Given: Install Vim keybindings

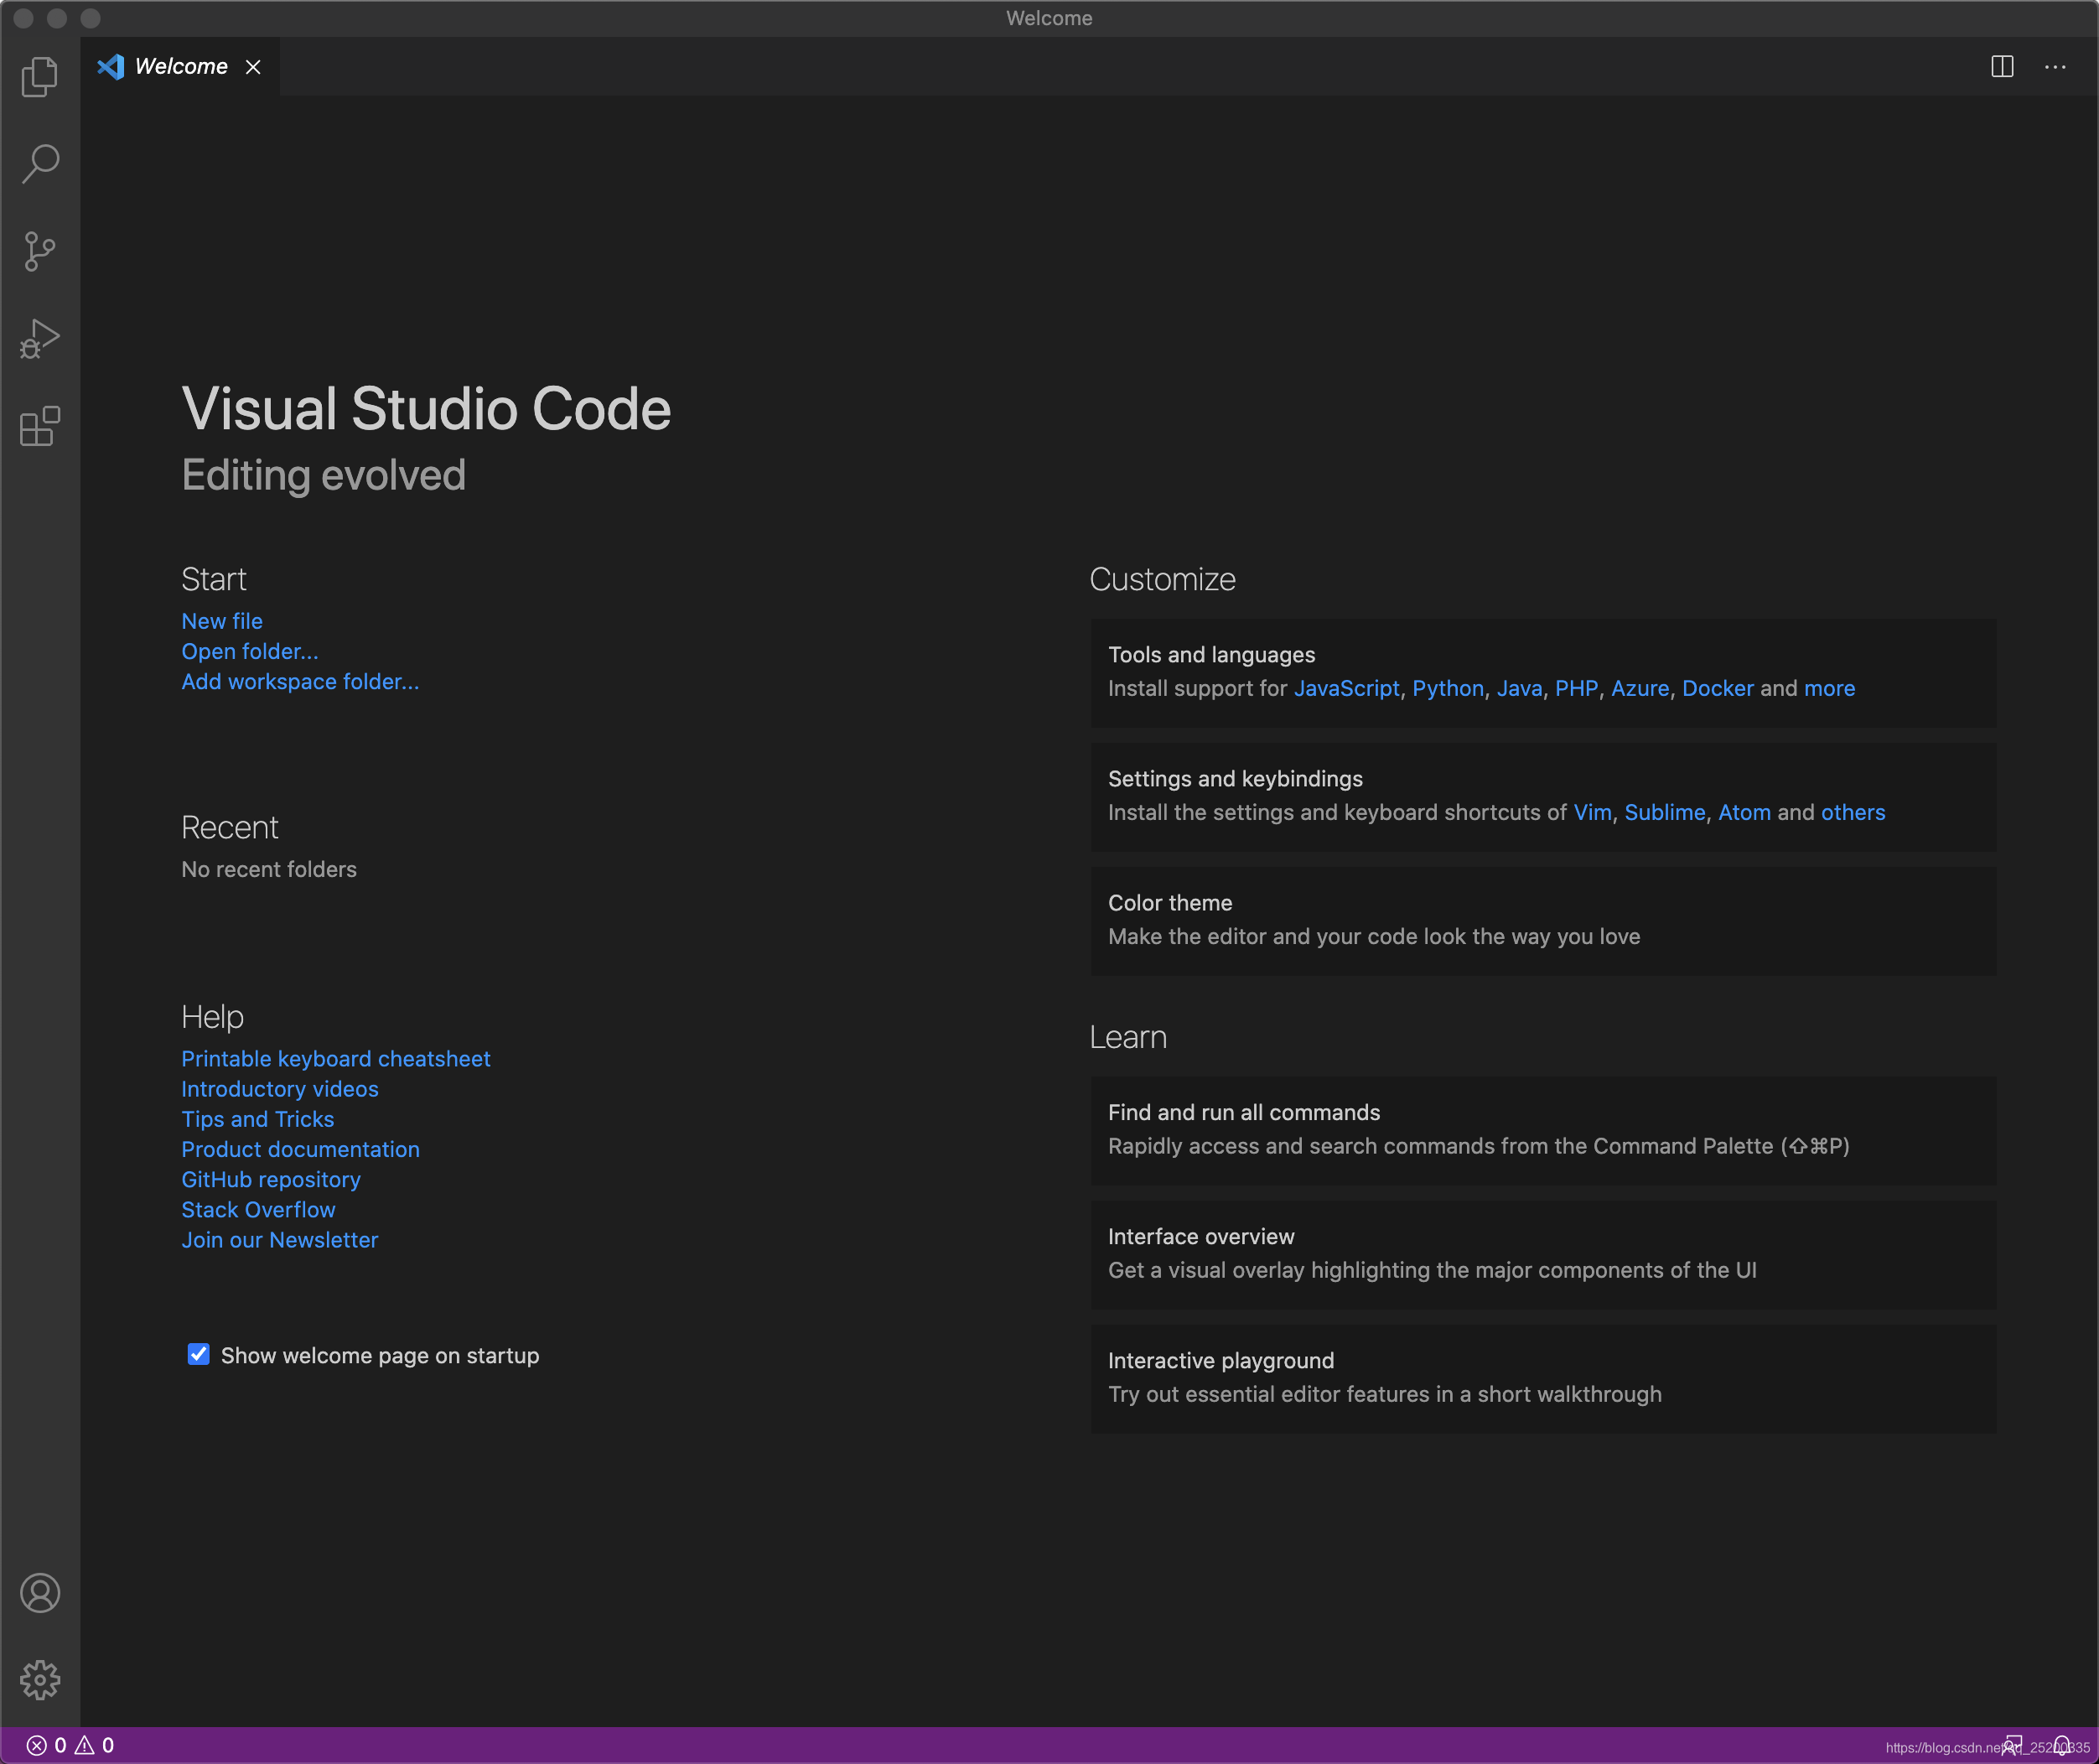Looking at the screenshot, I should 1592,812.
